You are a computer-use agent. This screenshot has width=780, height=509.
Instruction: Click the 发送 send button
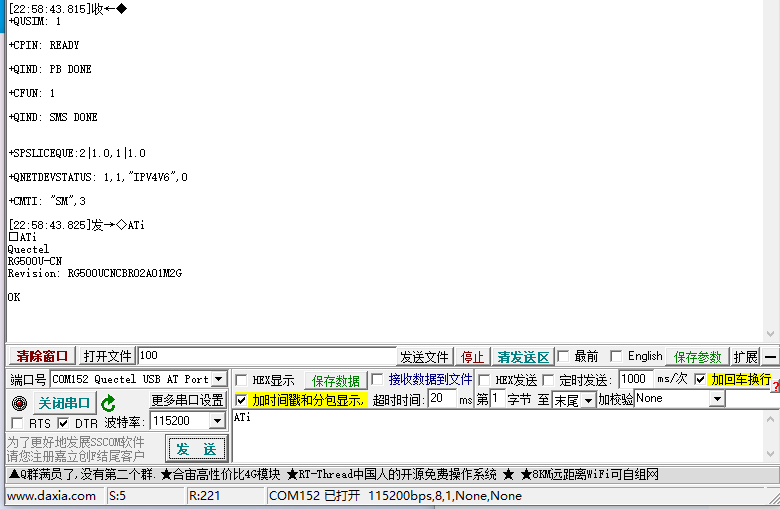point(196,449)
